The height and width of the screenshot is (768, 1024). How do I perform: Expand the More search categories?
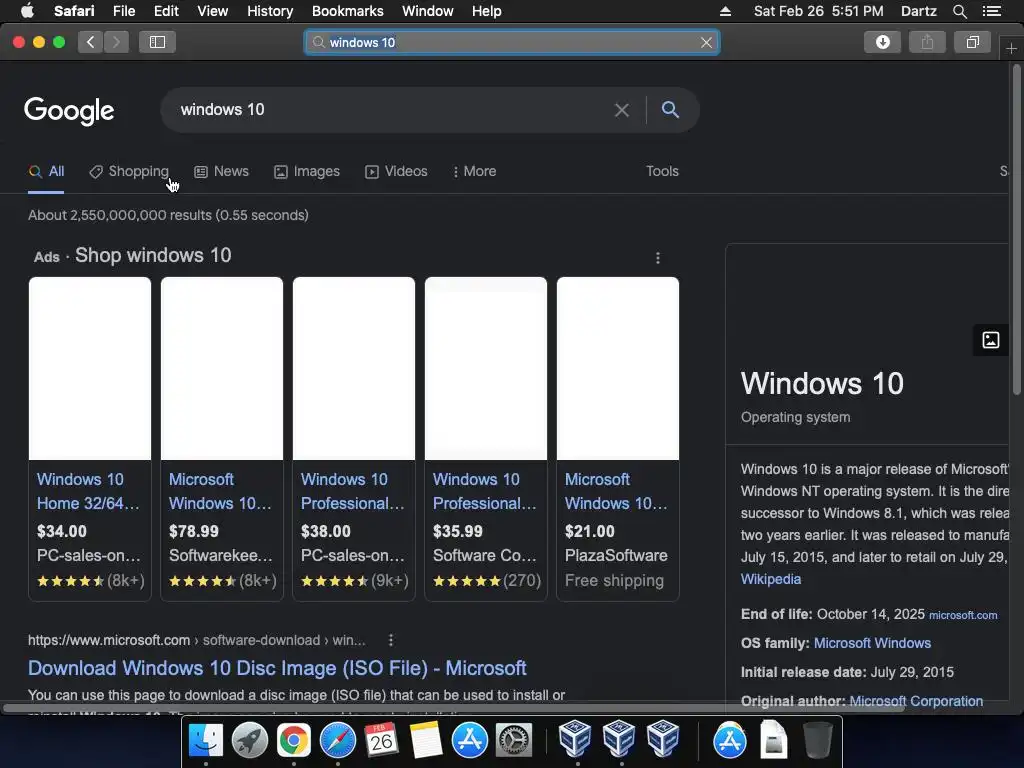pos(474,171)
